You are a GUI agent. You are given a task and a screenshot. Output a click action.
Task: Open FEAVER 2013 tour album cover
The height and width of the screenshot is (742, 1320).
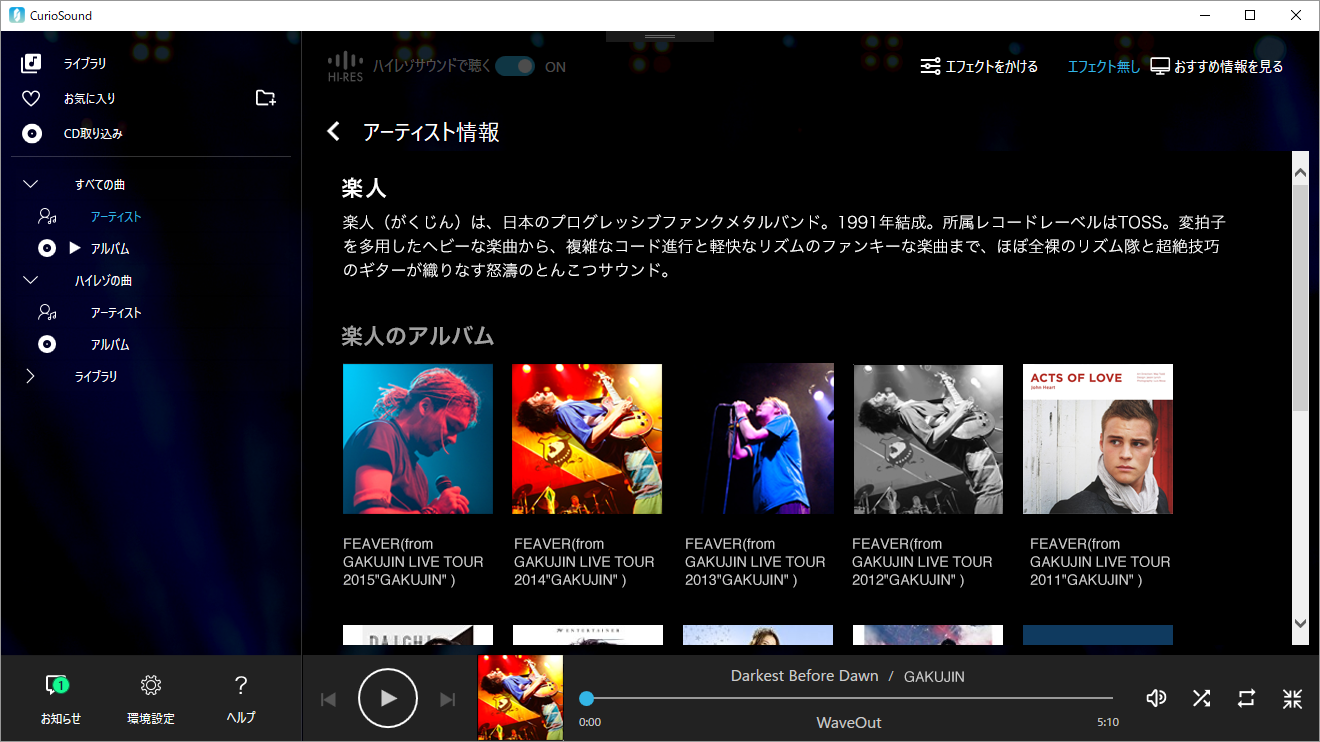tap(758, 439)
